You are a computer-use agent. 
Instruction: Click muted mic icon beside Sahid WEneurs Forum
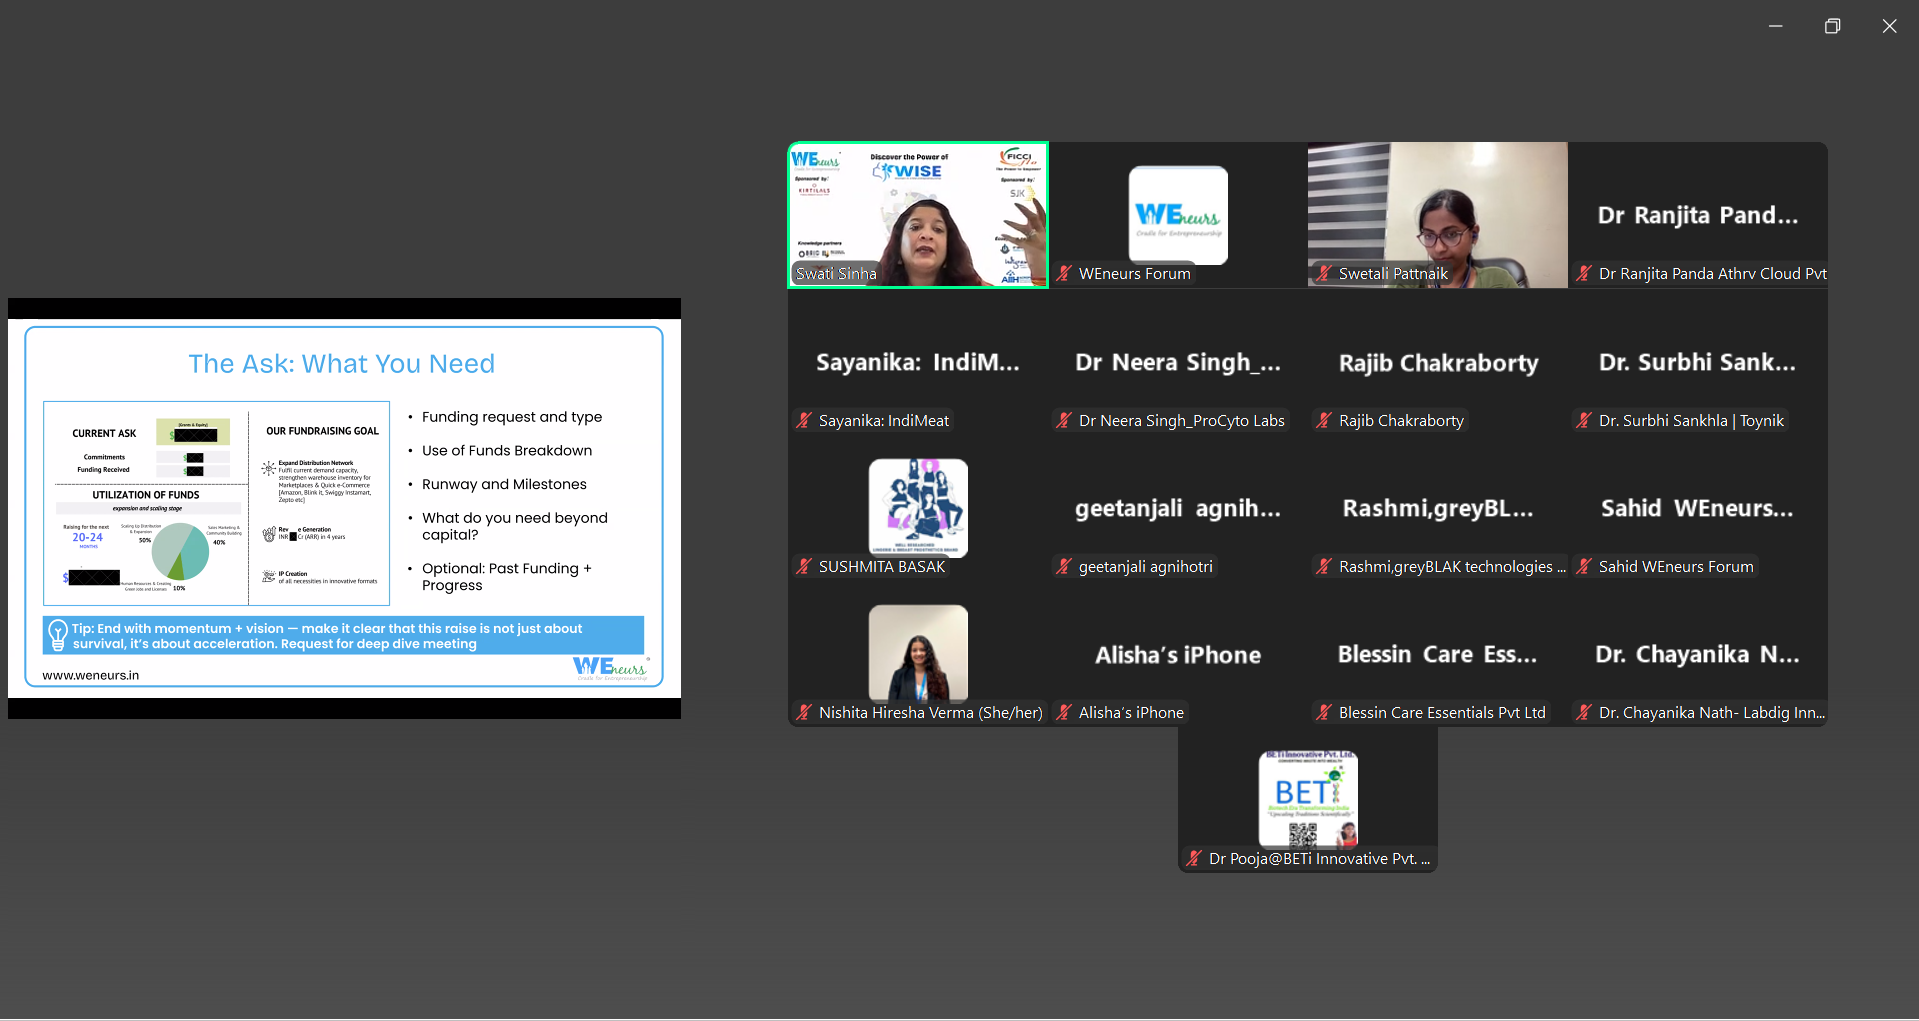pos(1584,566)
